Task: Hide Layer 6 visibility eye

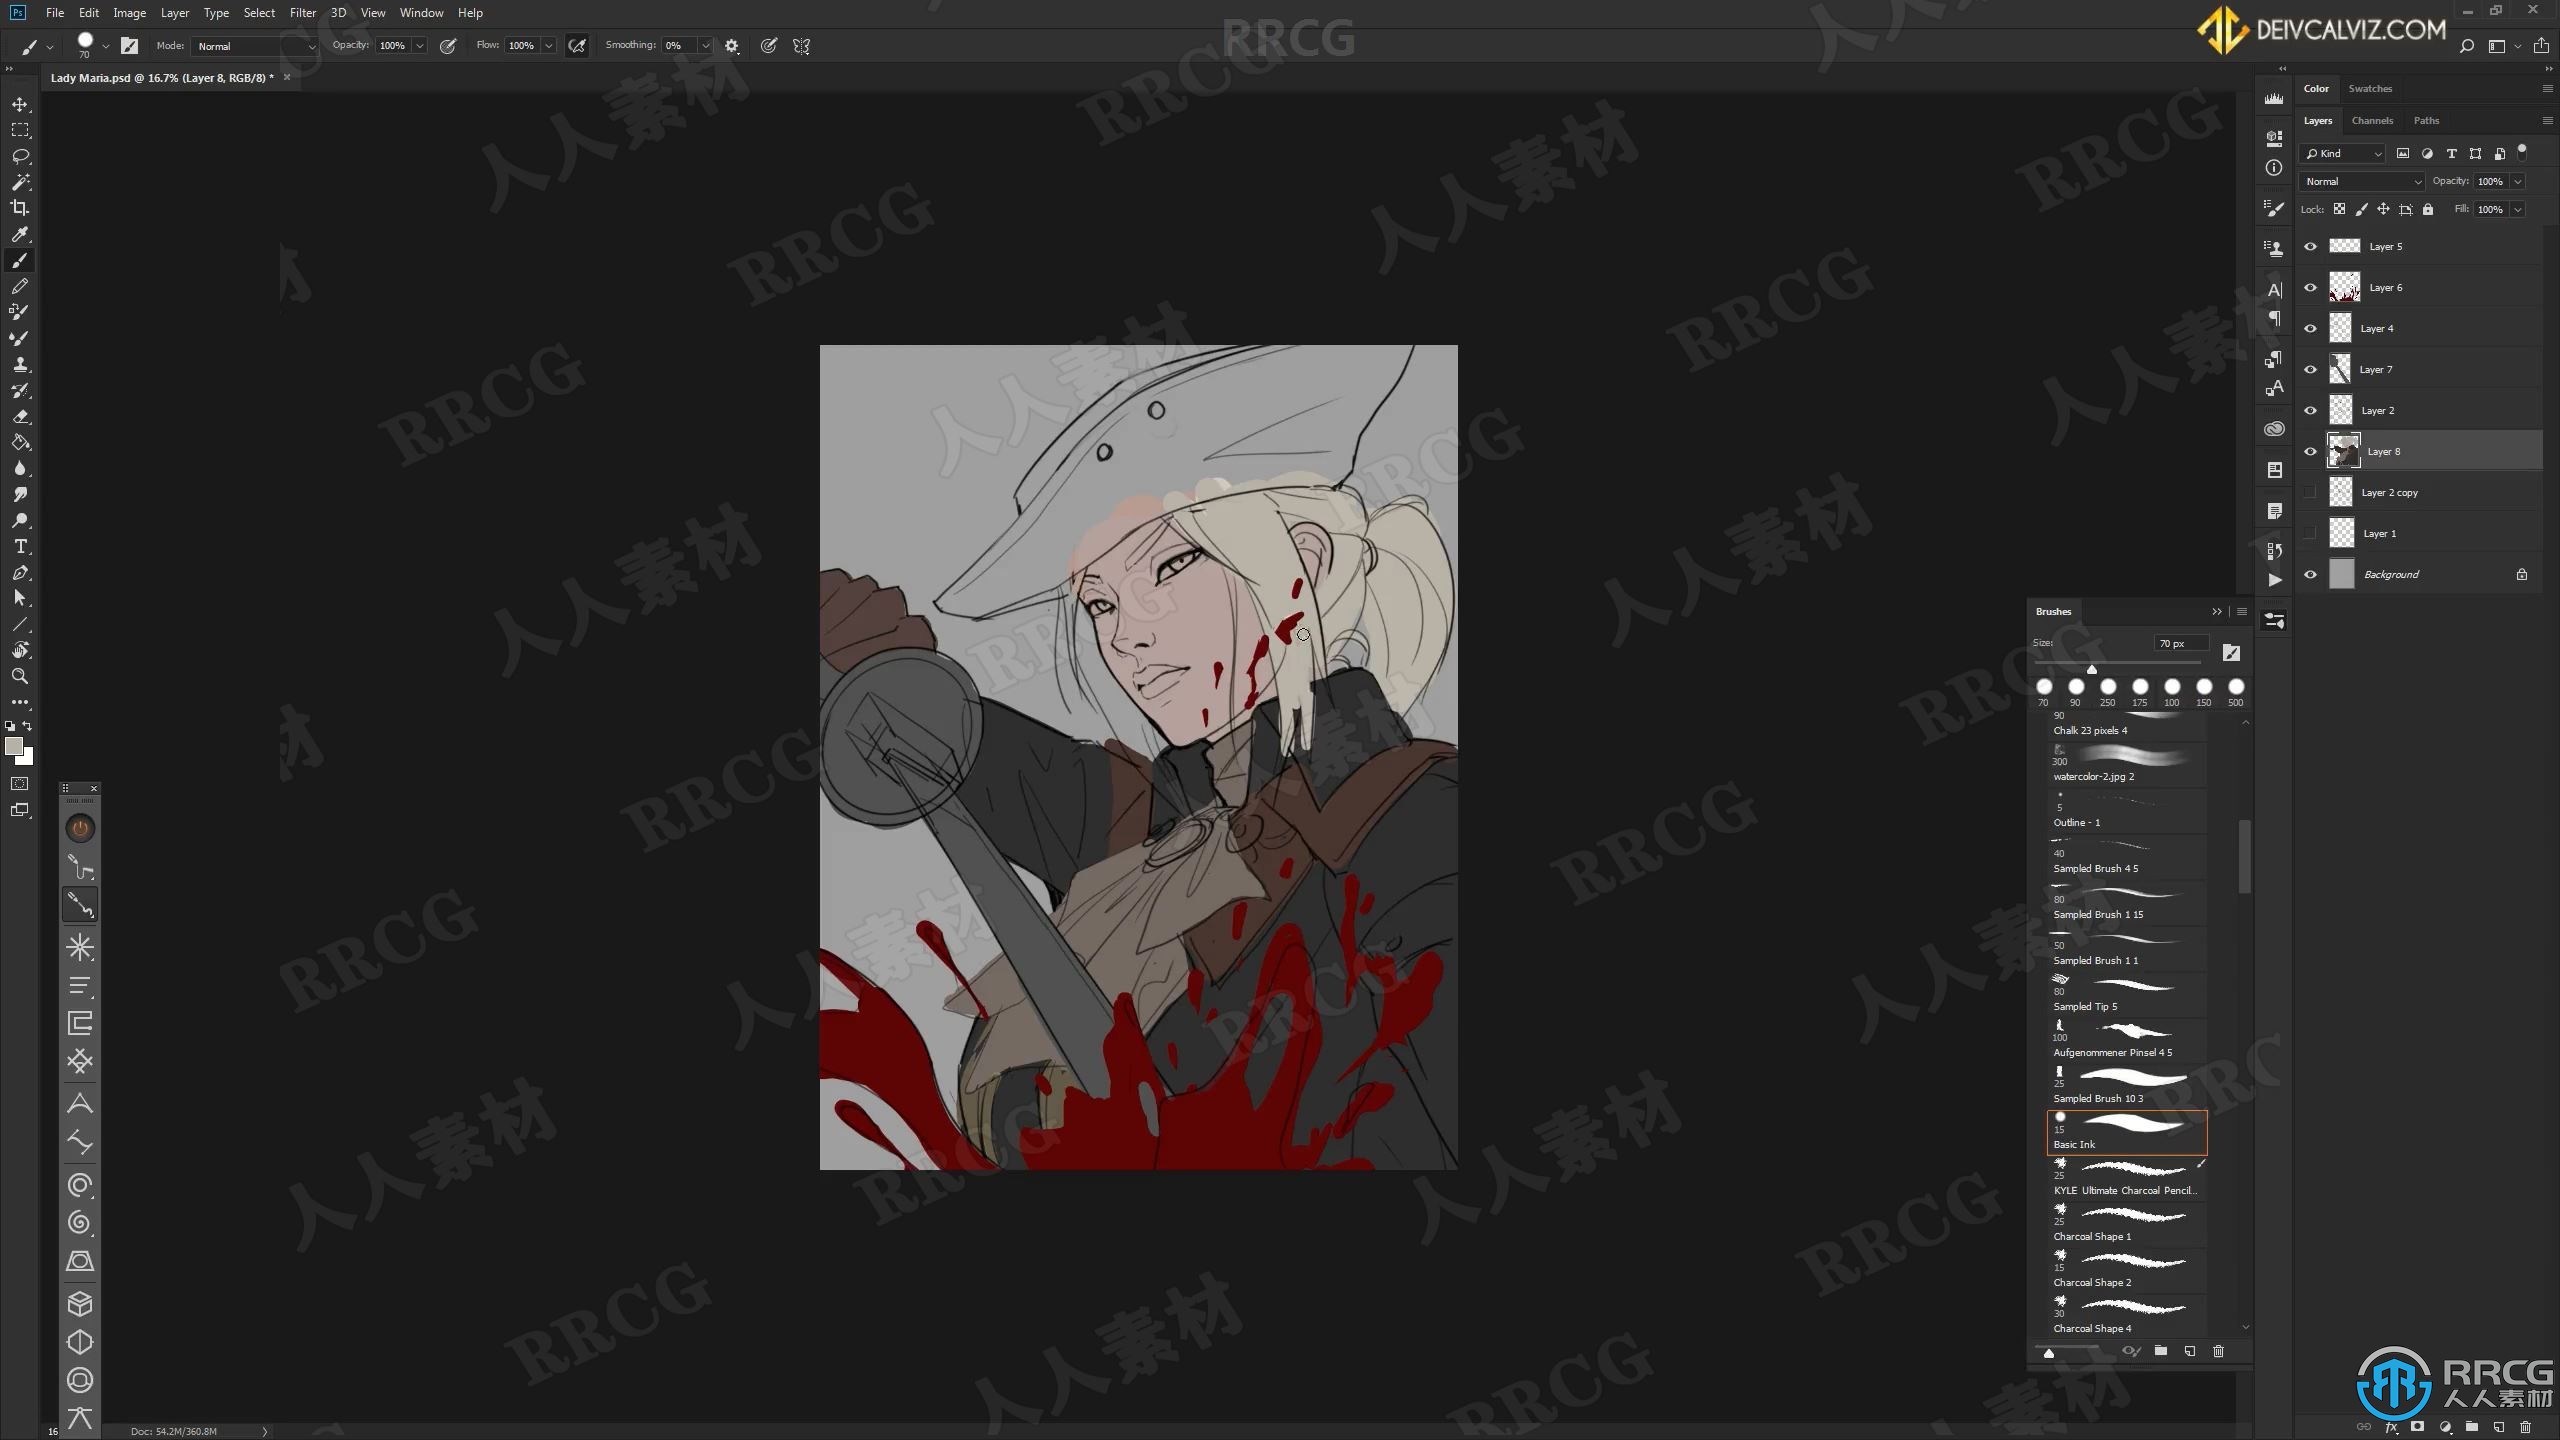Action: tap(2310, 287)
